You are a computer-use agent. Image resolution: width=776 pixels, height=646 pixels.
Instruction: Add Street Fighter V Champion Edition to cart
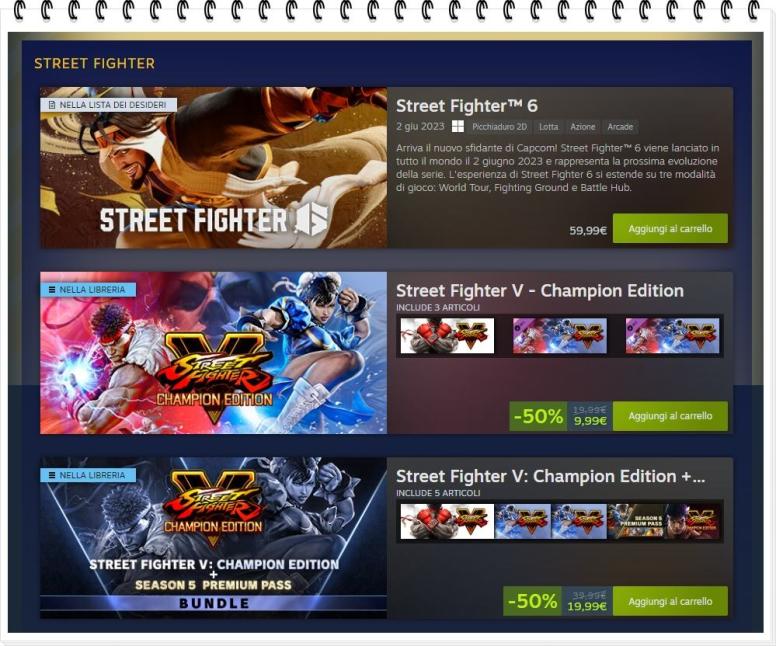pyautogui.click(x=670, y=416)
